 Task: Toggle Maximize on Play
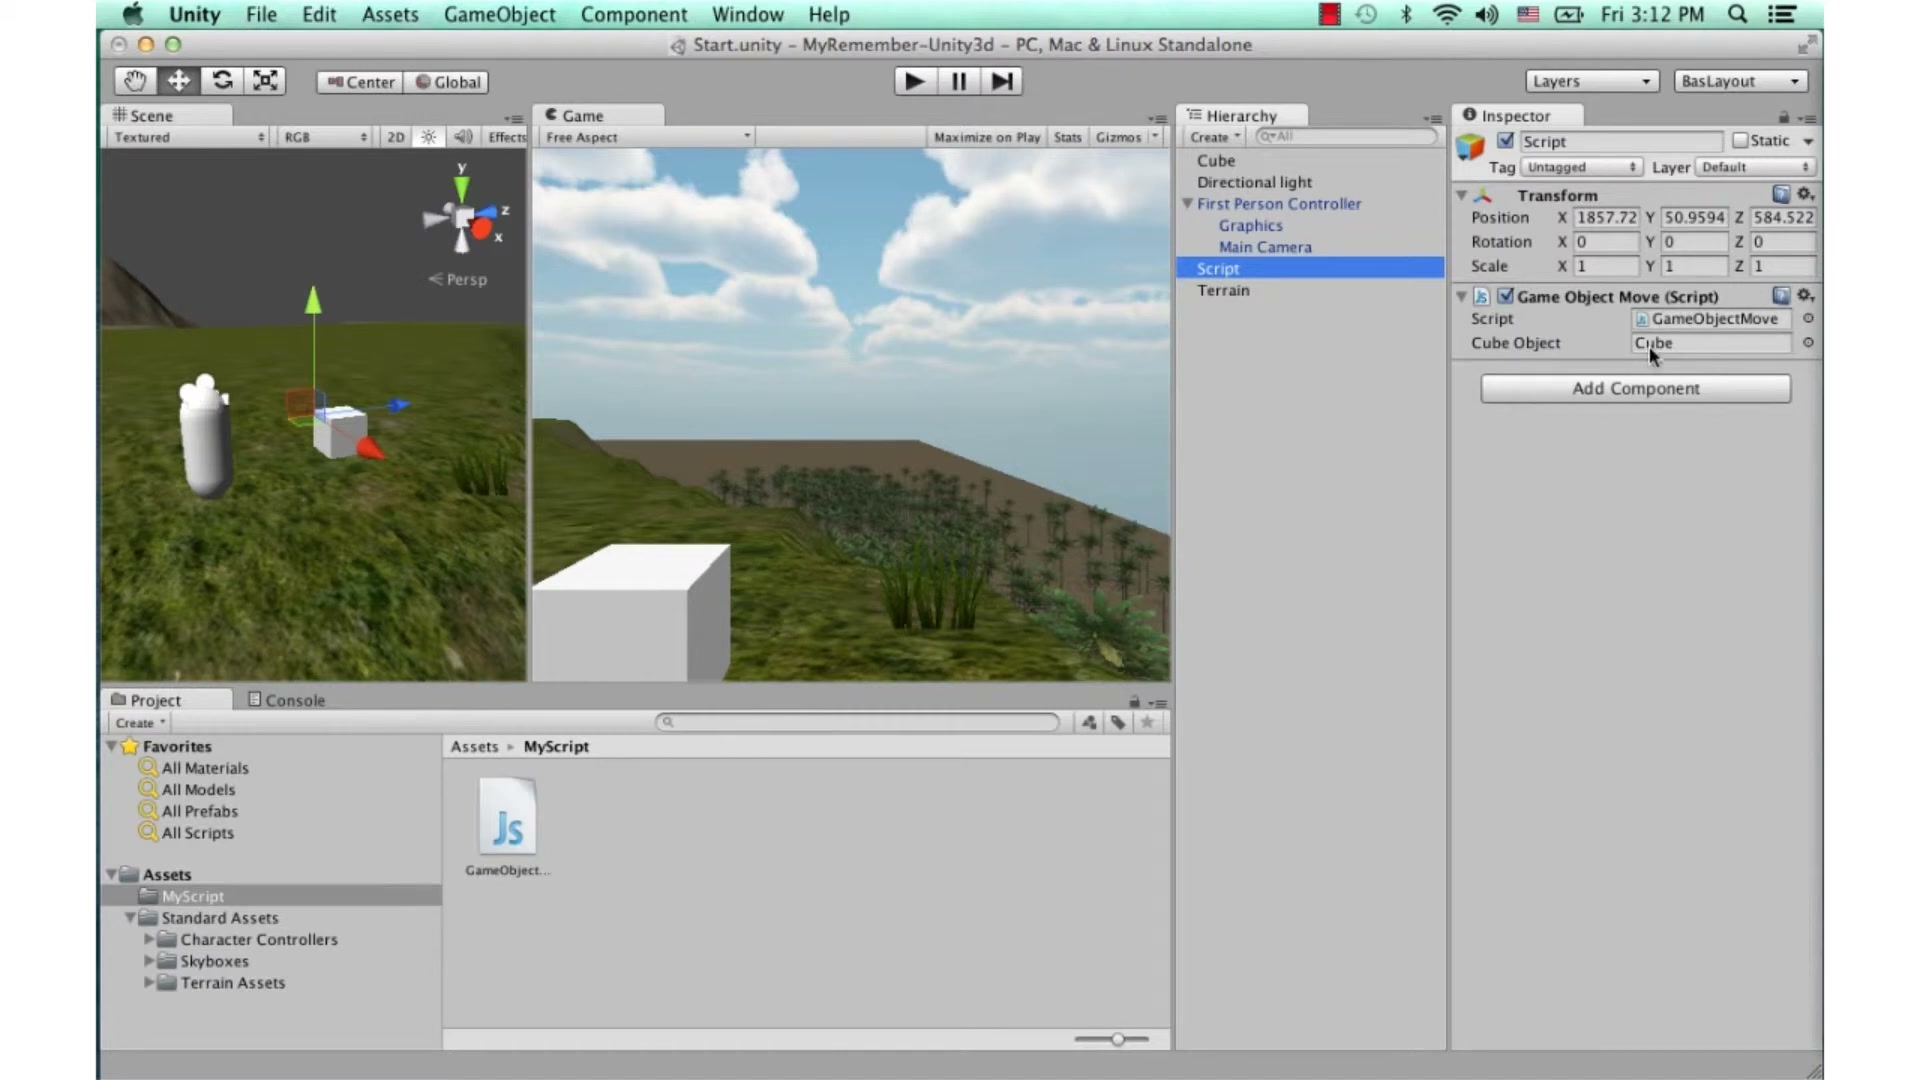click(x=986, y=137)
